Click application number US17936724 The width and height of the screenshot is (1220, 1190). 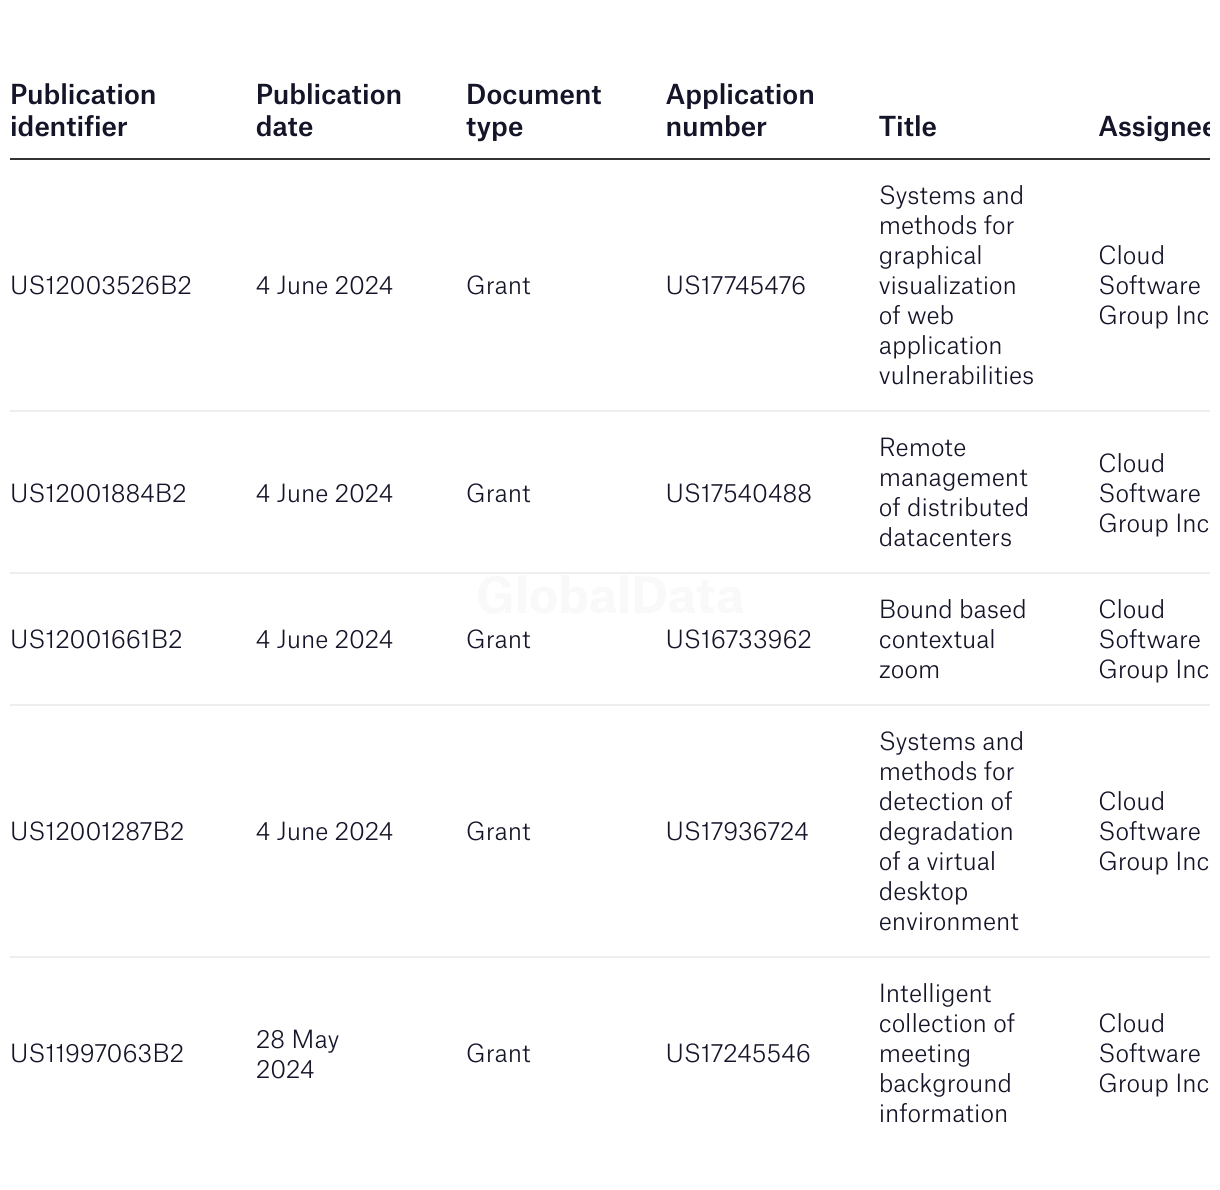coord(737,832)
